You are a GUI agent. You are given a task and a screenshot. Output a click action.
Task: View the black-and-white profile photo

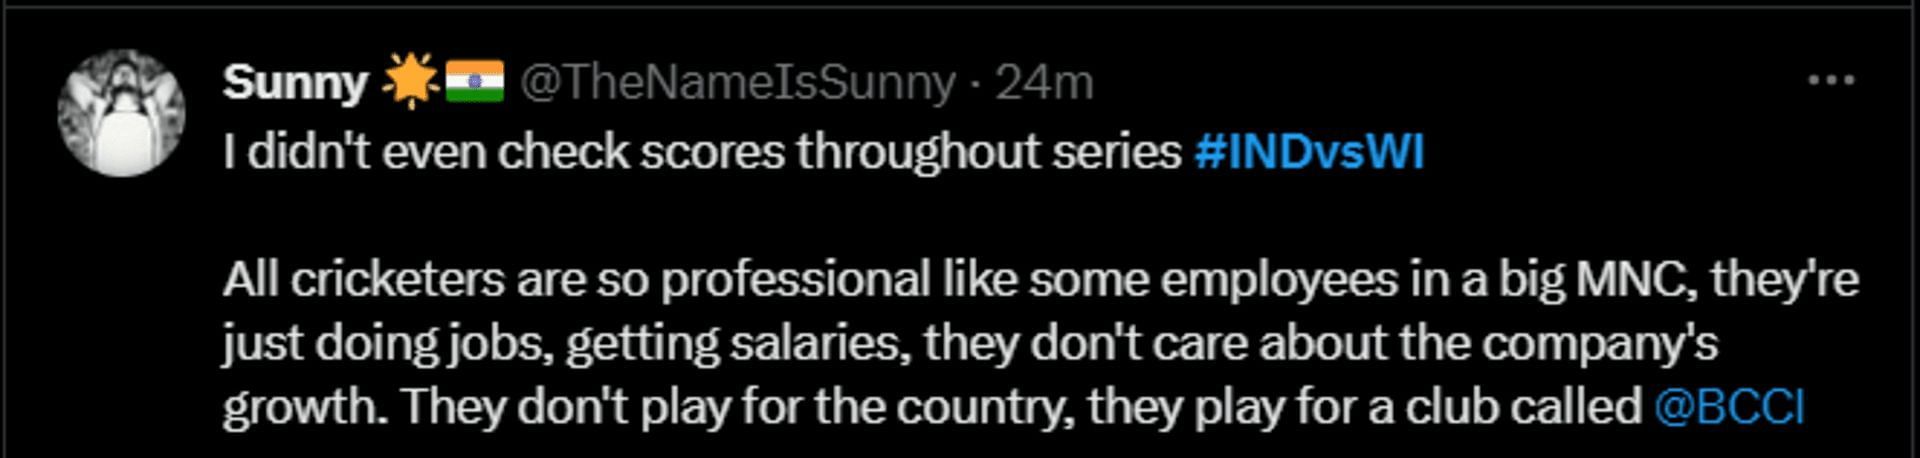[x=122, y=113]
